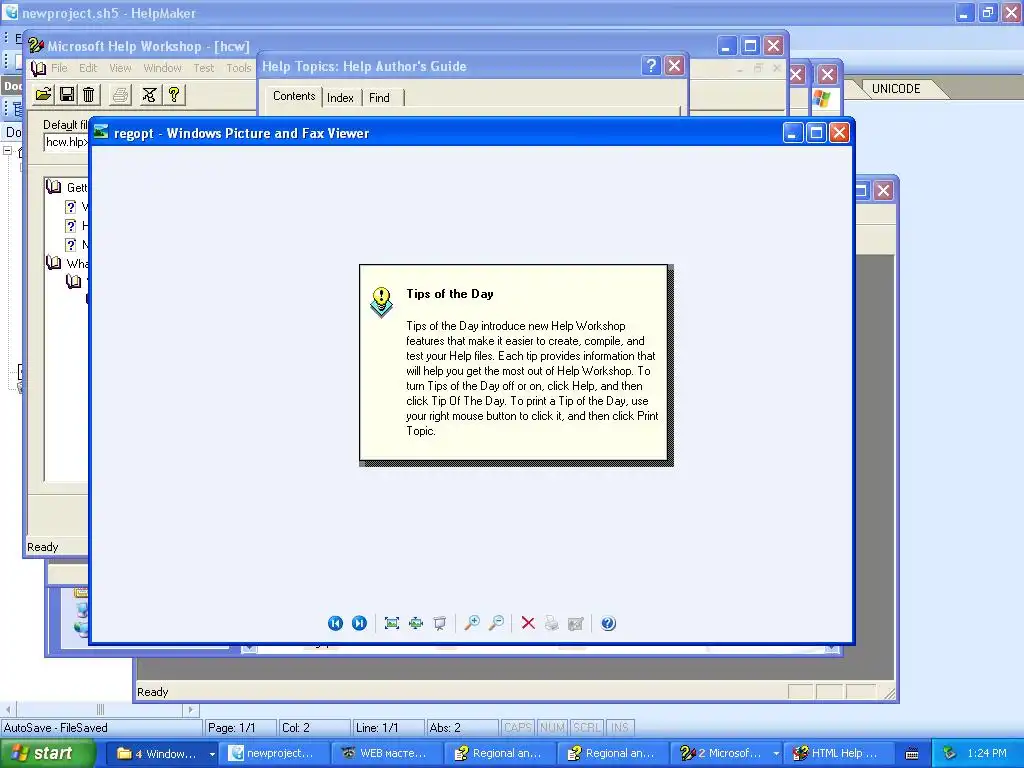
Task: Click the SCRL indicator in status bar
Action: (586, 727)
